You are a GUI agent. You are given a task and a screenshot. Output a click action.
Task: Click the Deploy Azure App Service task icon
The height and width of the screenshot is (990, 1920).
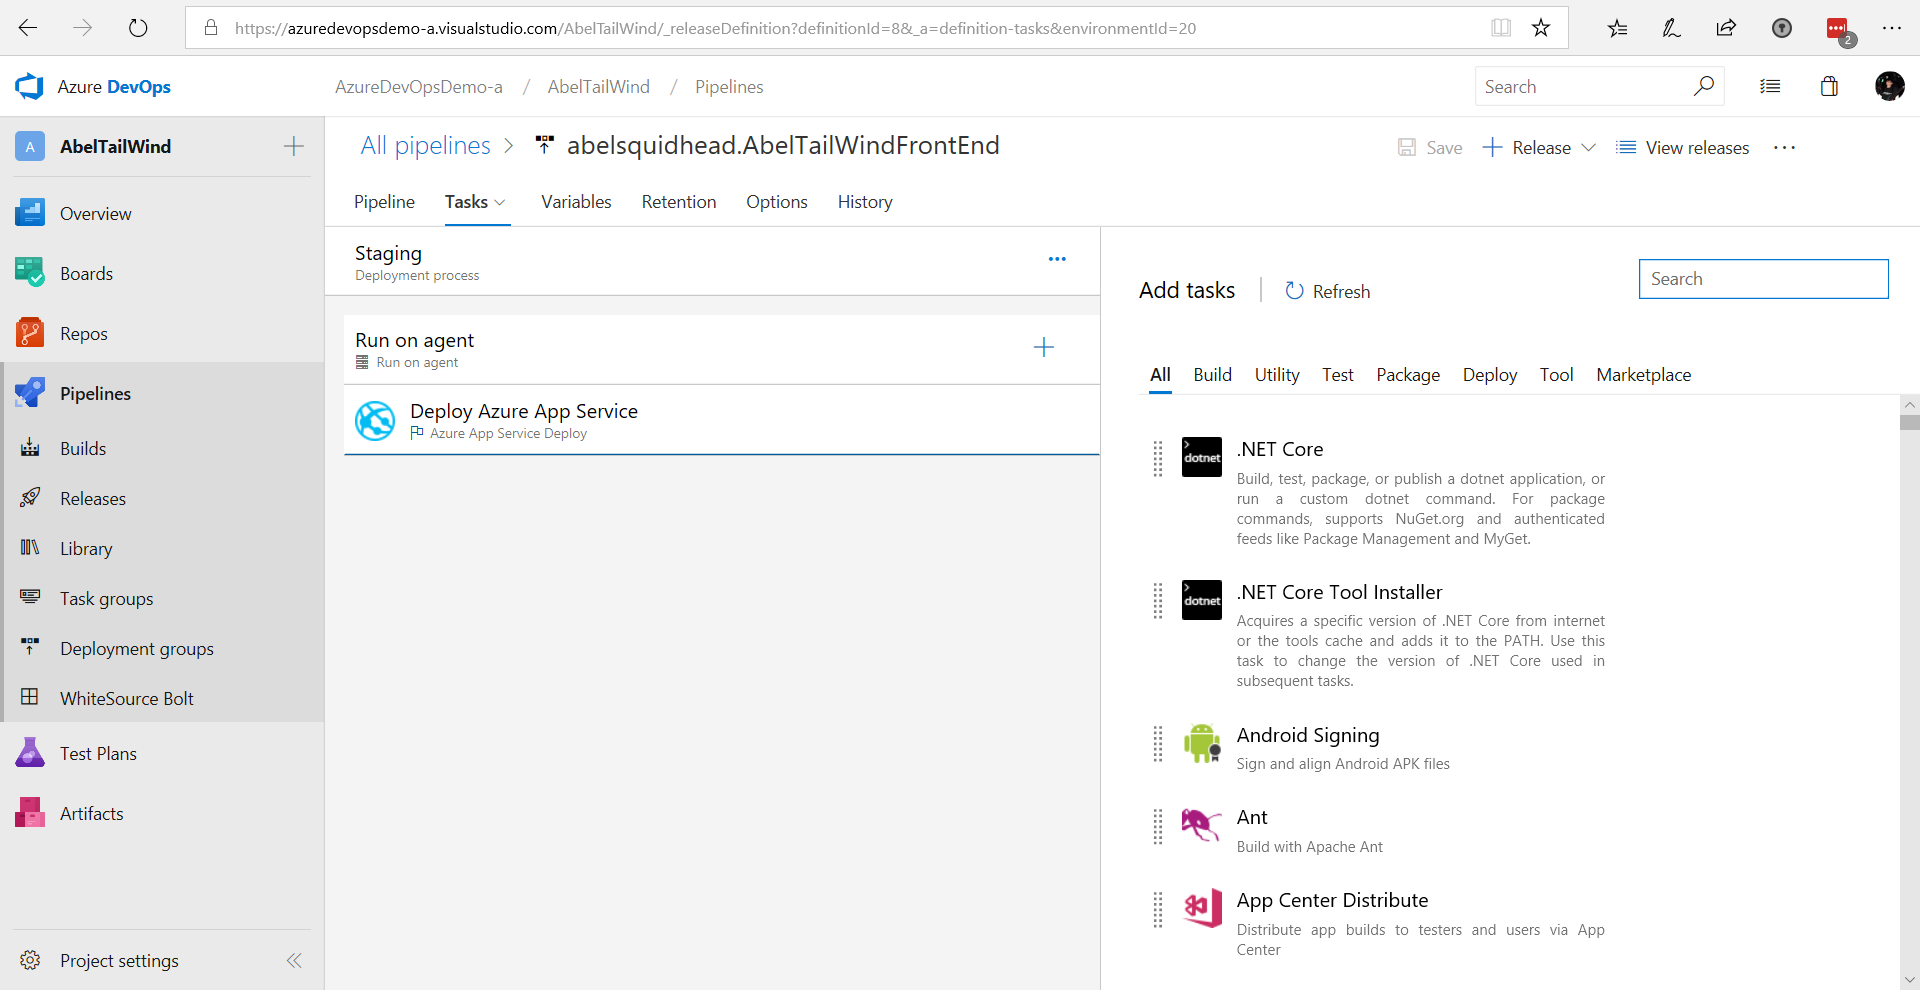(375, 420)
